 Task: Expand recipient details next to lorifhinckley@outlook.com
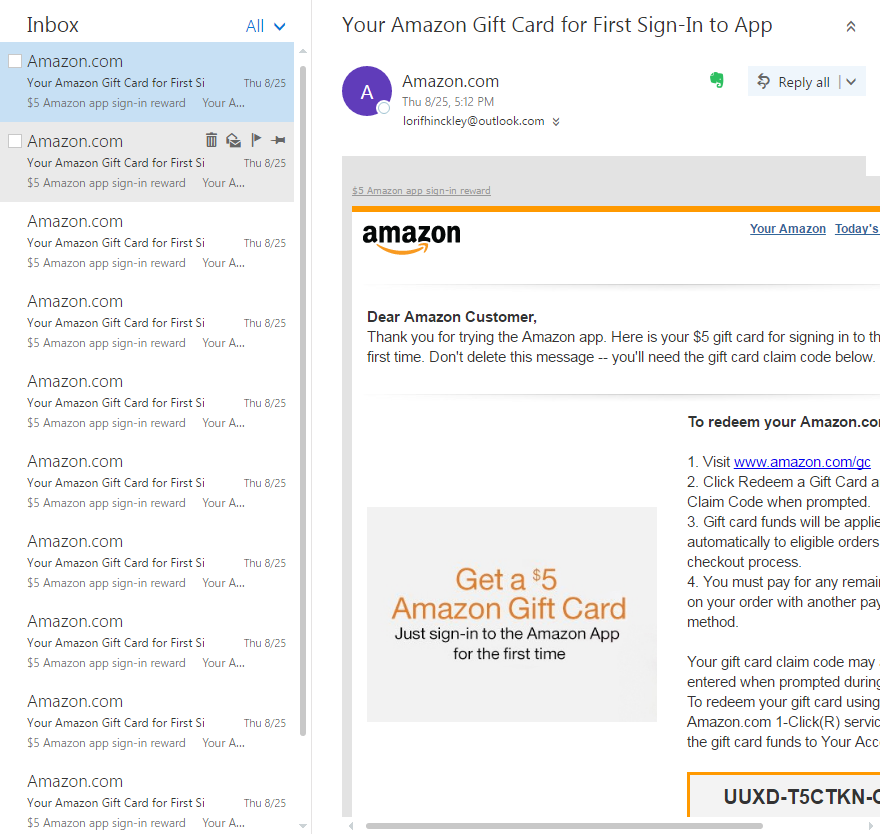556,122
